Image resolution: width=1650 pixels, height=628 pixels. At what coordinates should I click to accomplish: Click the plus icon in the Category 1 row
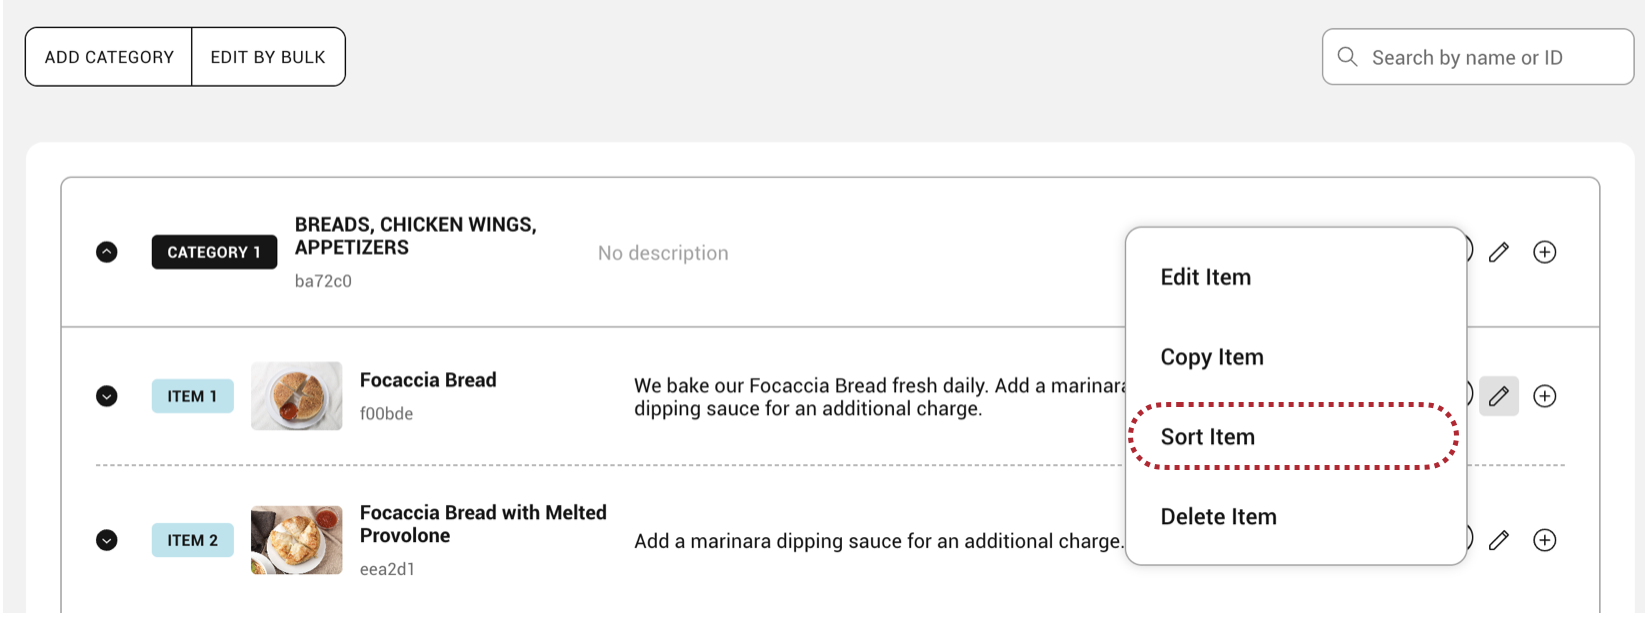1544,253
